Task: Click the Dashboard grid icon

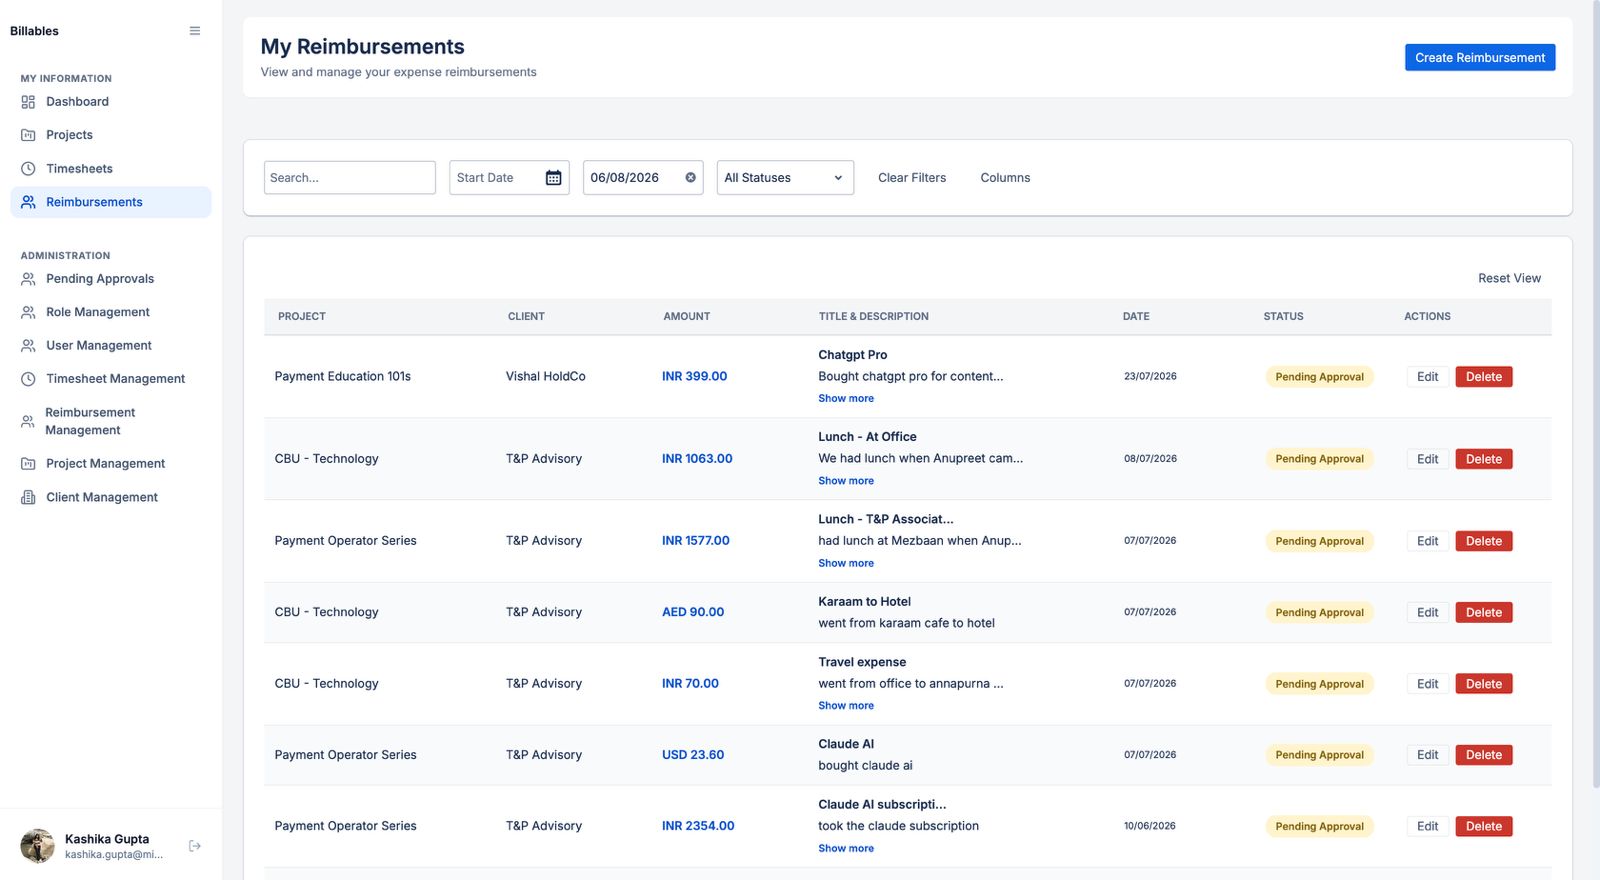Action: tap(28, 102)
